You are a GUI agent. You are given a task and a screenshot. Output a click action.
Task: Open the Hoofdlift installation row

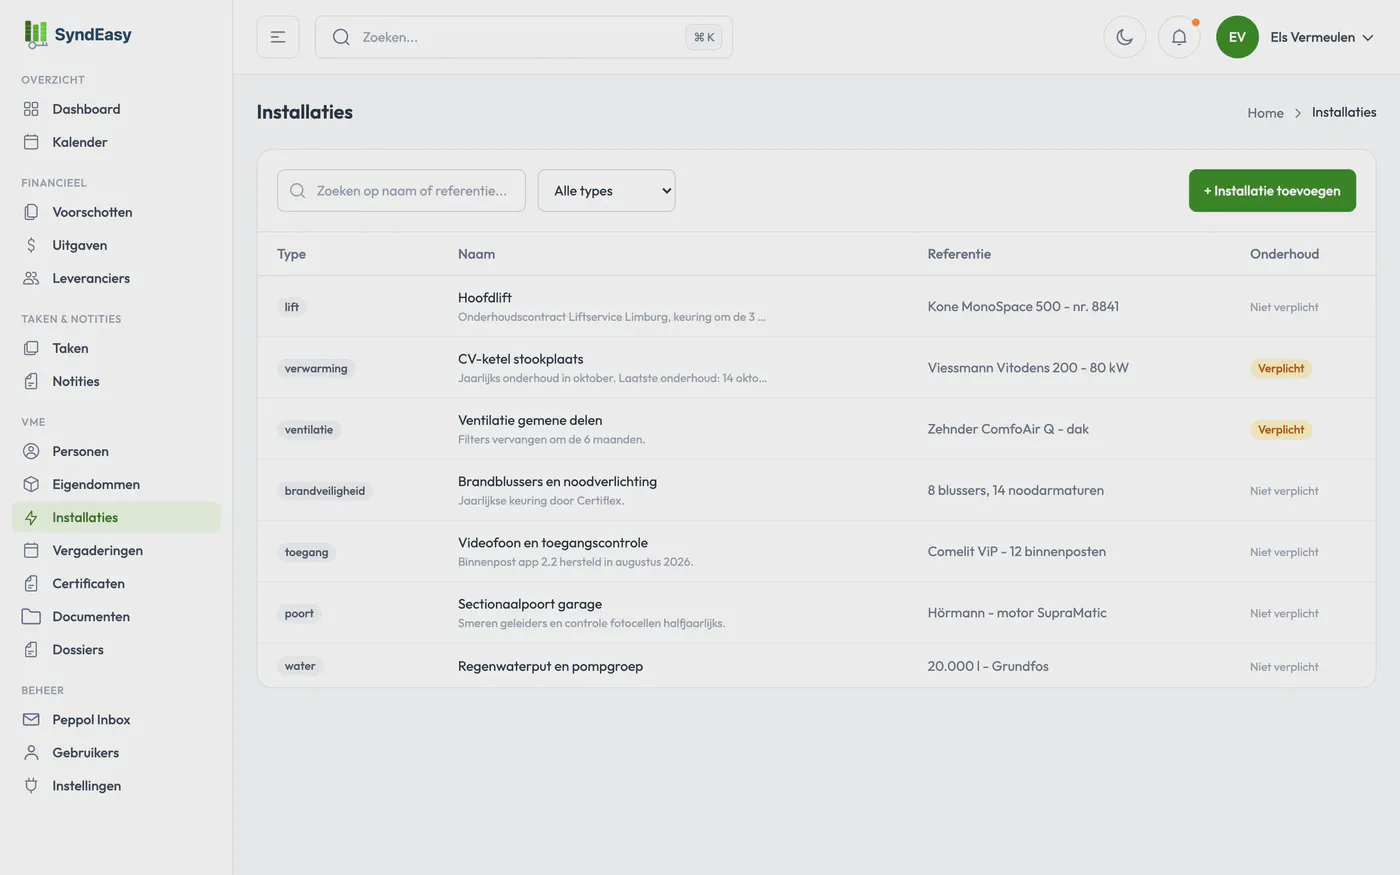coord(816,307)
